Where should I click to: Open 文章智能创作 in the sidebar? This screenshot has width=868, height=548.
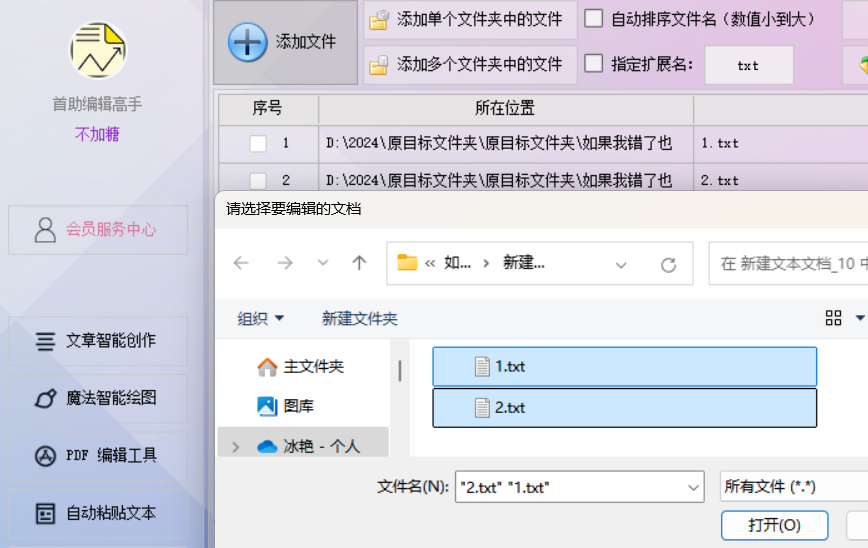(98, 341)
